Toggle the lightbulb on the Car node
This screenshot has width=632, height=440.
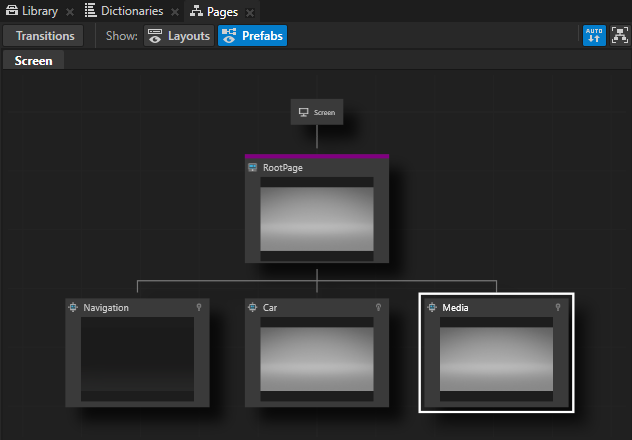pos(378,308)
